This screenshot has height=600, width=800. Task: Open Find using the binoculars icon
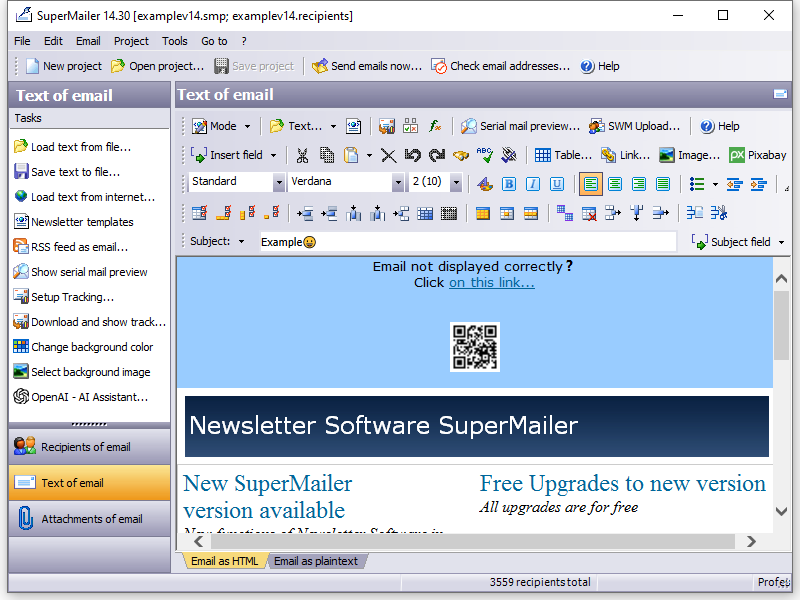pos(461,155)
